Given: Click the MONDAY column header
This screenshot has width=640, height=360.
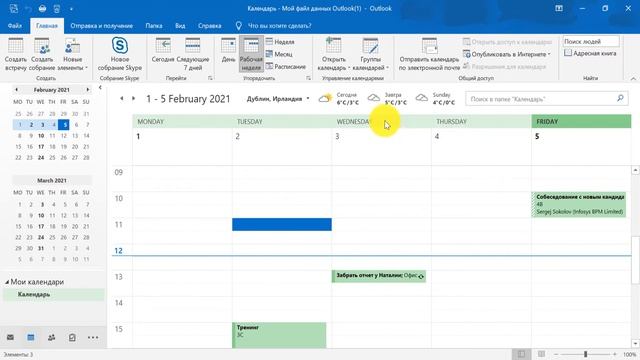Looking at the screenshot, I should click(182, 122).
